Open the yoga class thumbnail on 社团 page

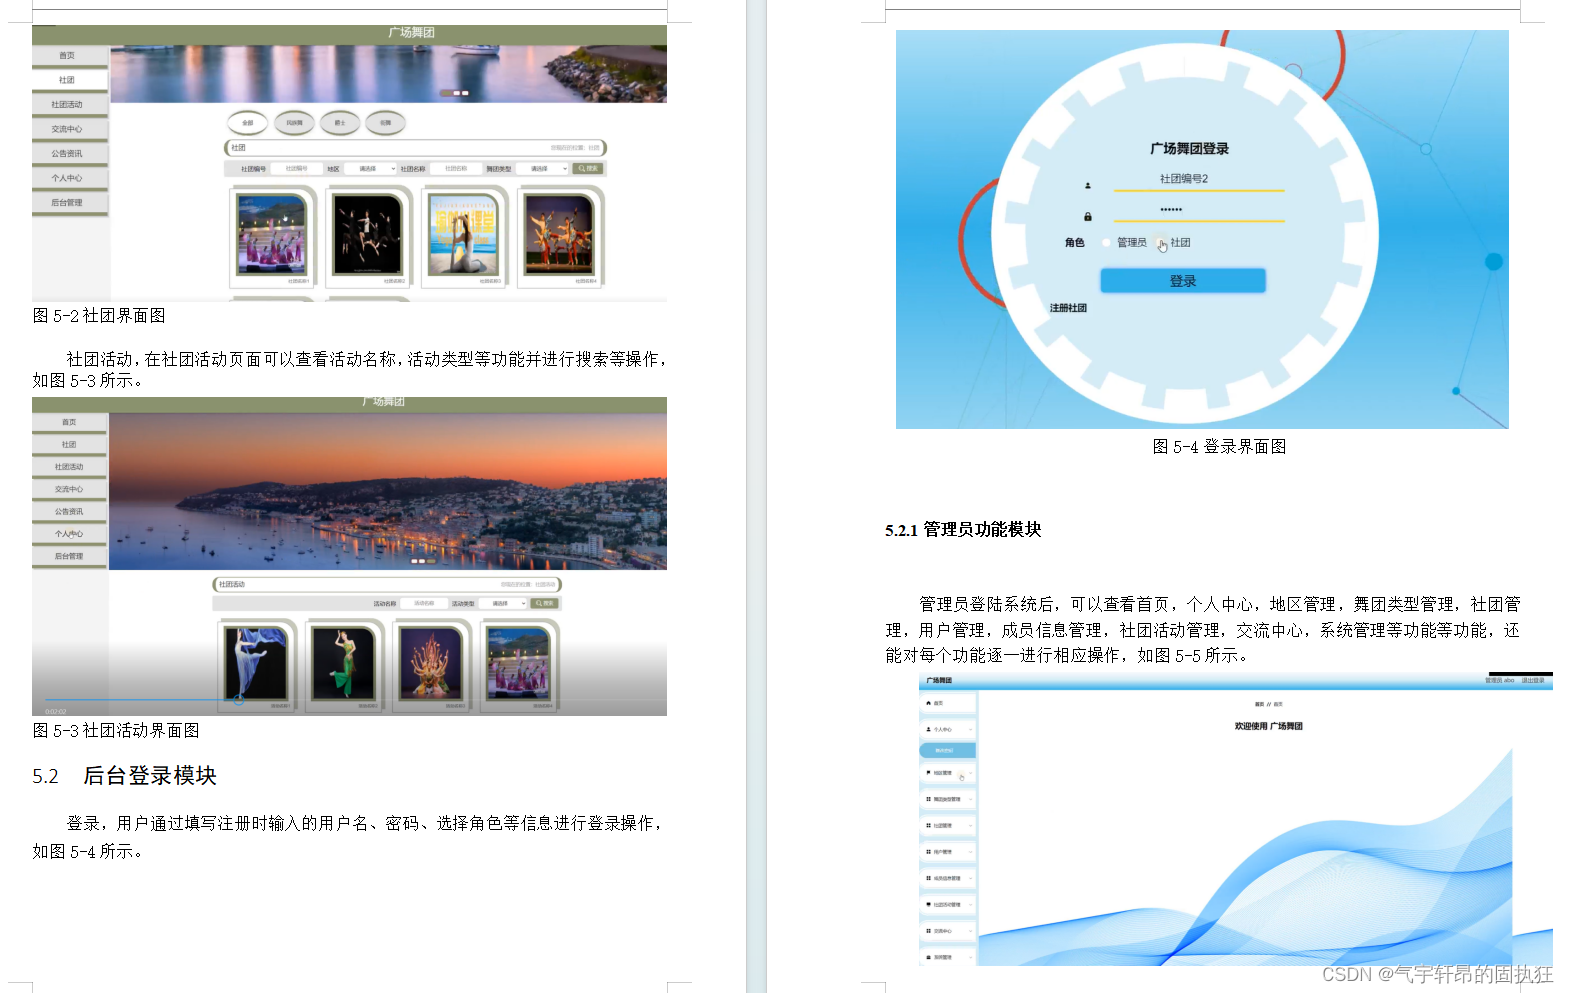tap(463, 234)
